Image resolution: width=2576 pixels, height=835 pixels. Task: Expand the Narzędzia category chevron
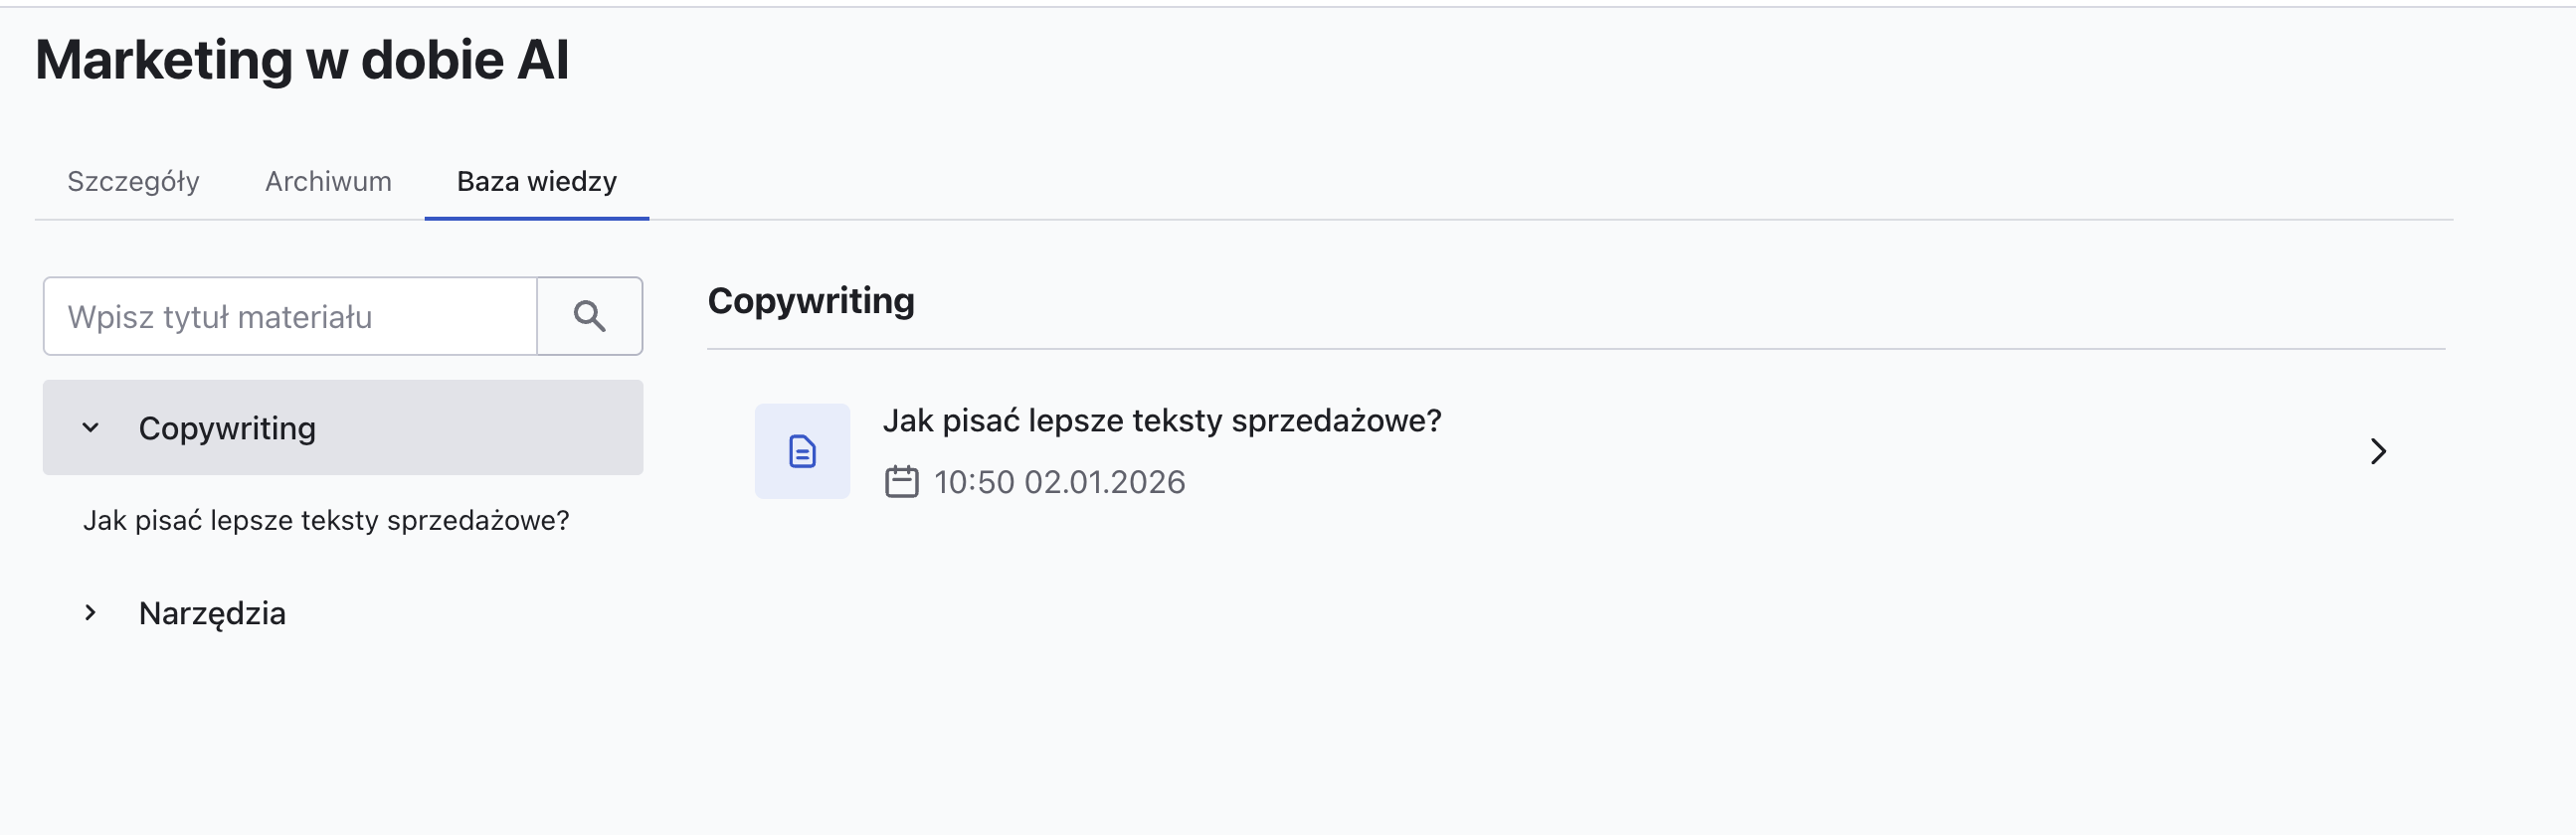(x=91, y=613)
